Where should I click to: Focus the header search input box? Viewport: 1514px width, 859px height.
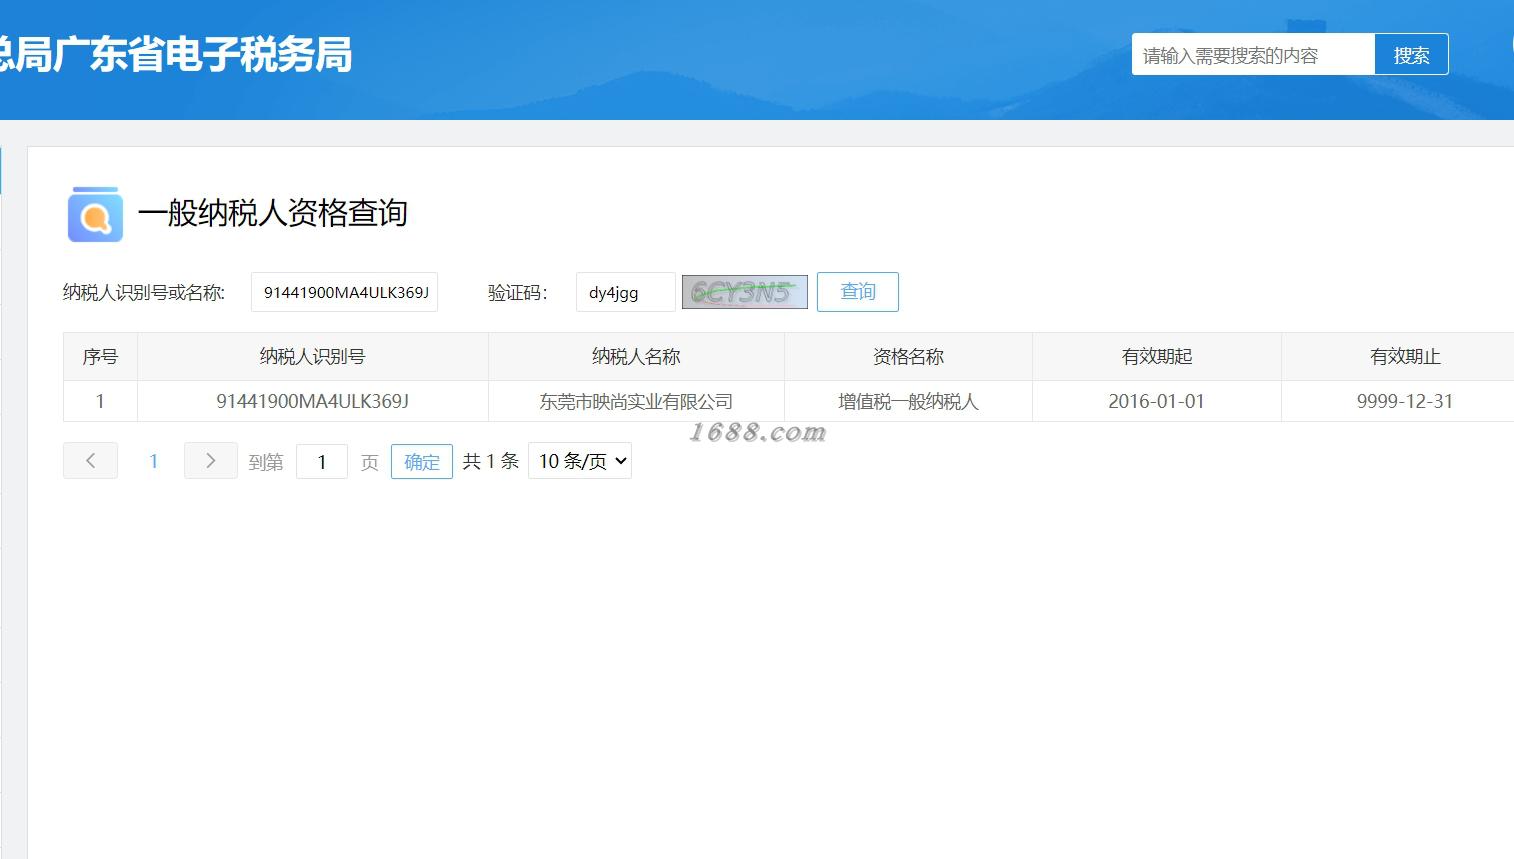click(1253, 55)
